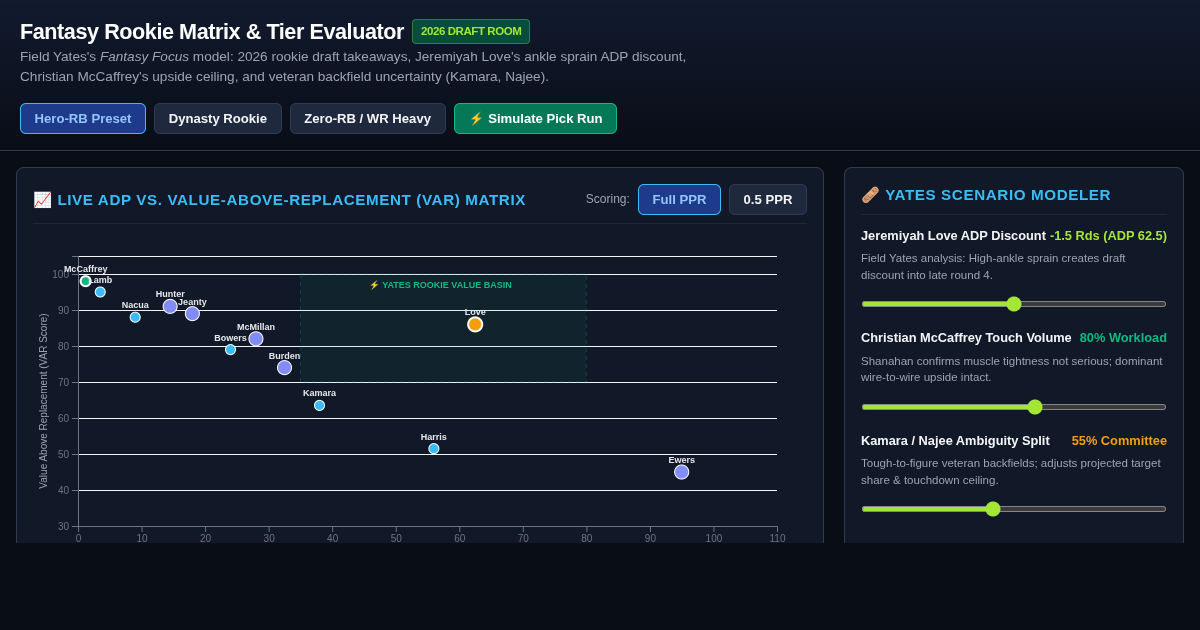The height and width of the screenshot is (630, 1200).
Task: Run the Simulate Pick Run action
Action: click(x=535, y=118)
